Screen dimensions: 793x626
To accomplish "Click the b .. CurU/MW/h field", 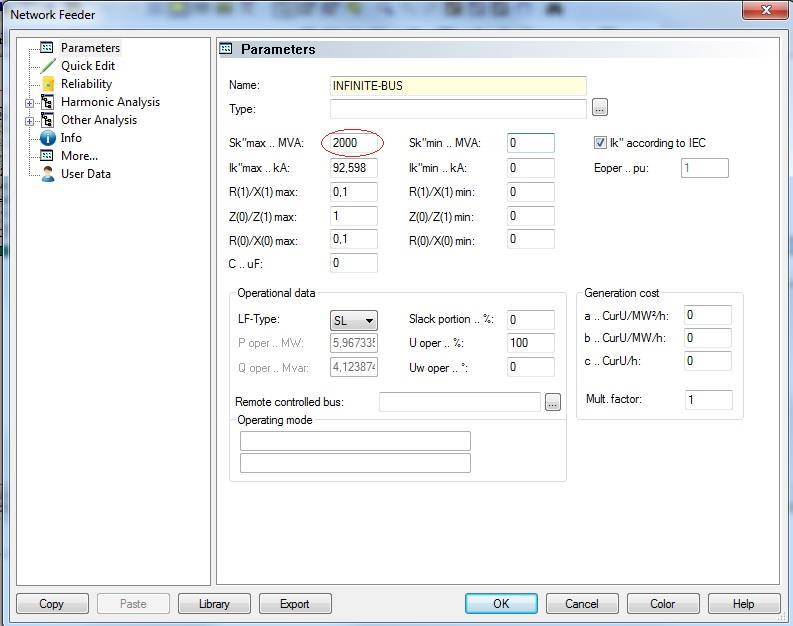I will tap(708, 338).
